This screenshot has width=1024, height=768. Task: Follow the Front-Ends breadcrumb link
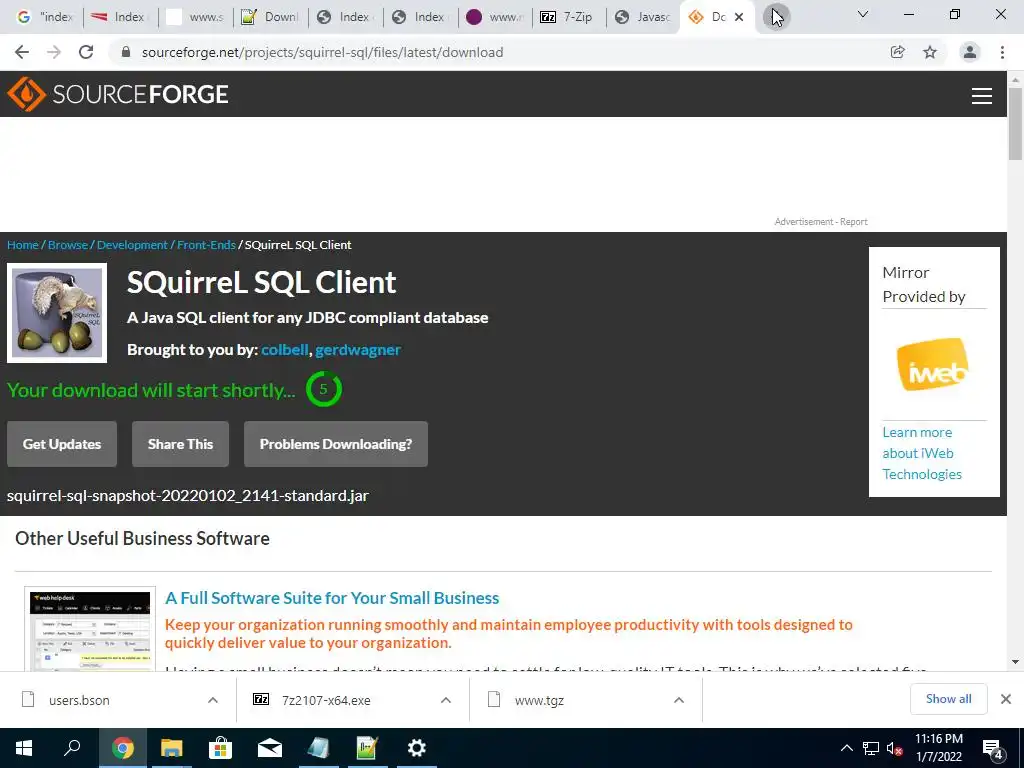tap(206, 245)
